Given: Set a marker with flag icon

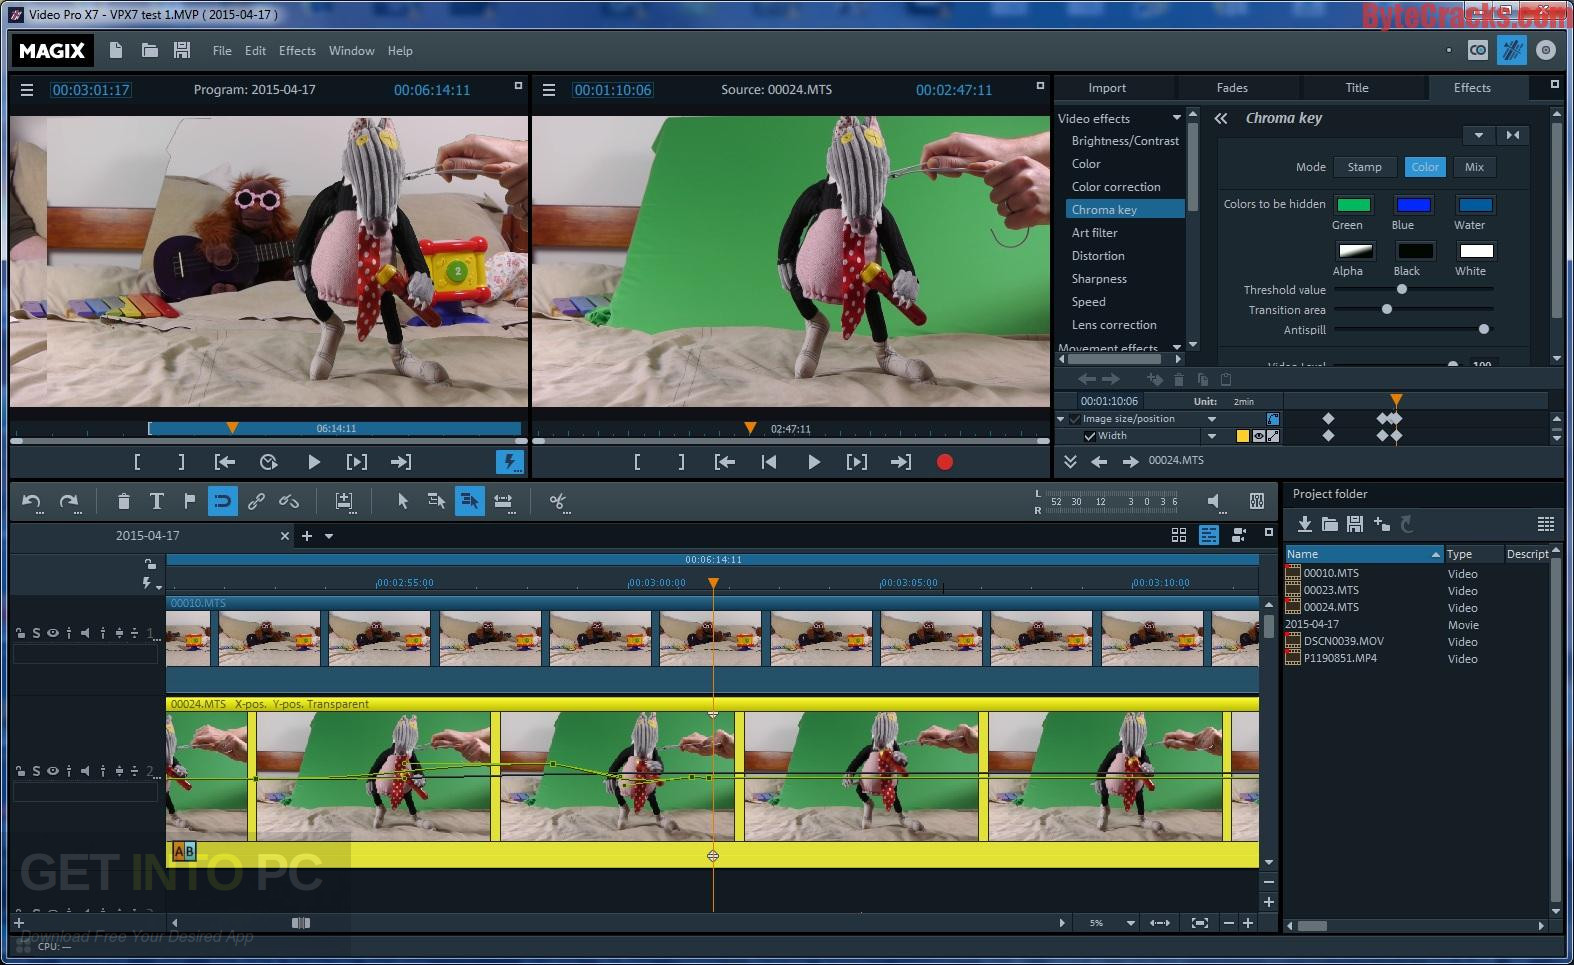Looking at the screenshot, I should [189, 501].
